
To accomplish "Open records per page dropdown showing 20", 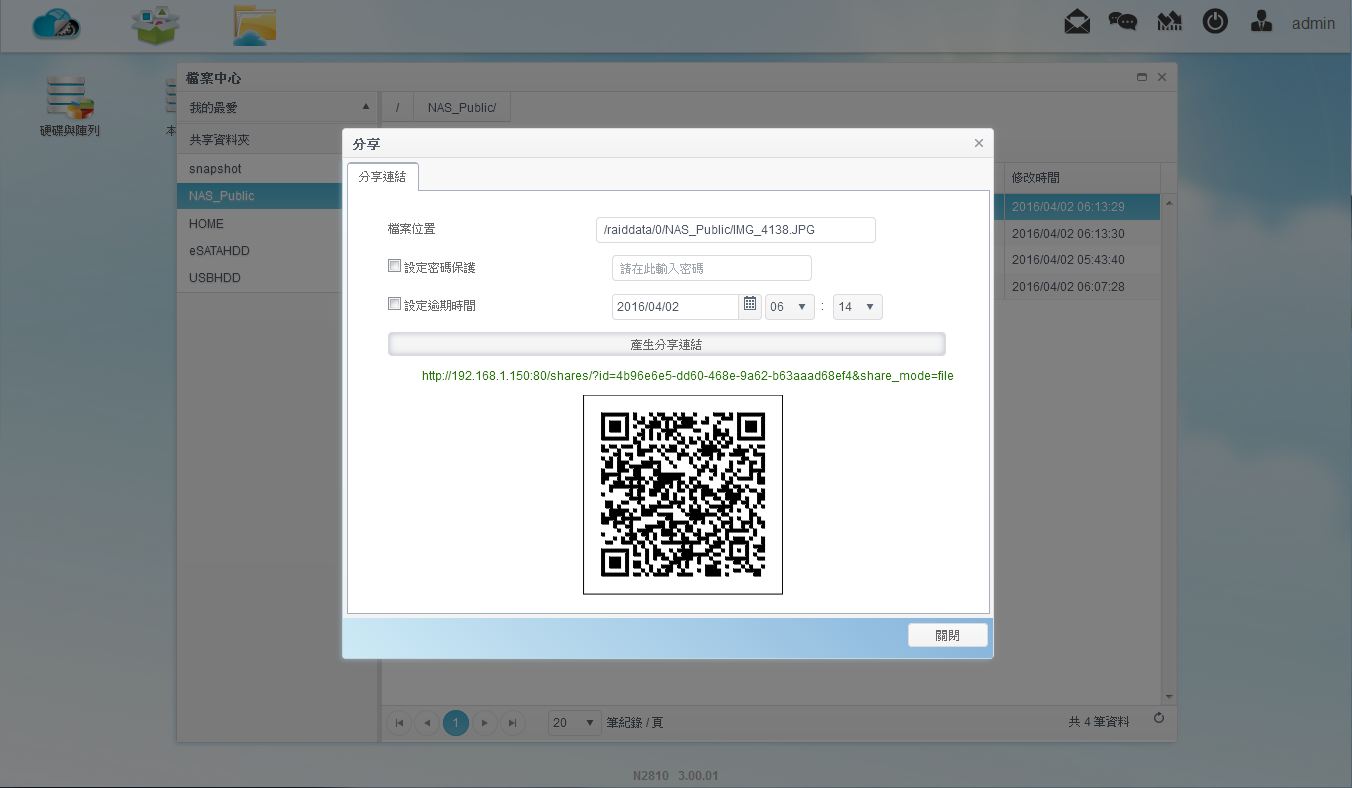I will pyautogui.click(x=575, y=722).
